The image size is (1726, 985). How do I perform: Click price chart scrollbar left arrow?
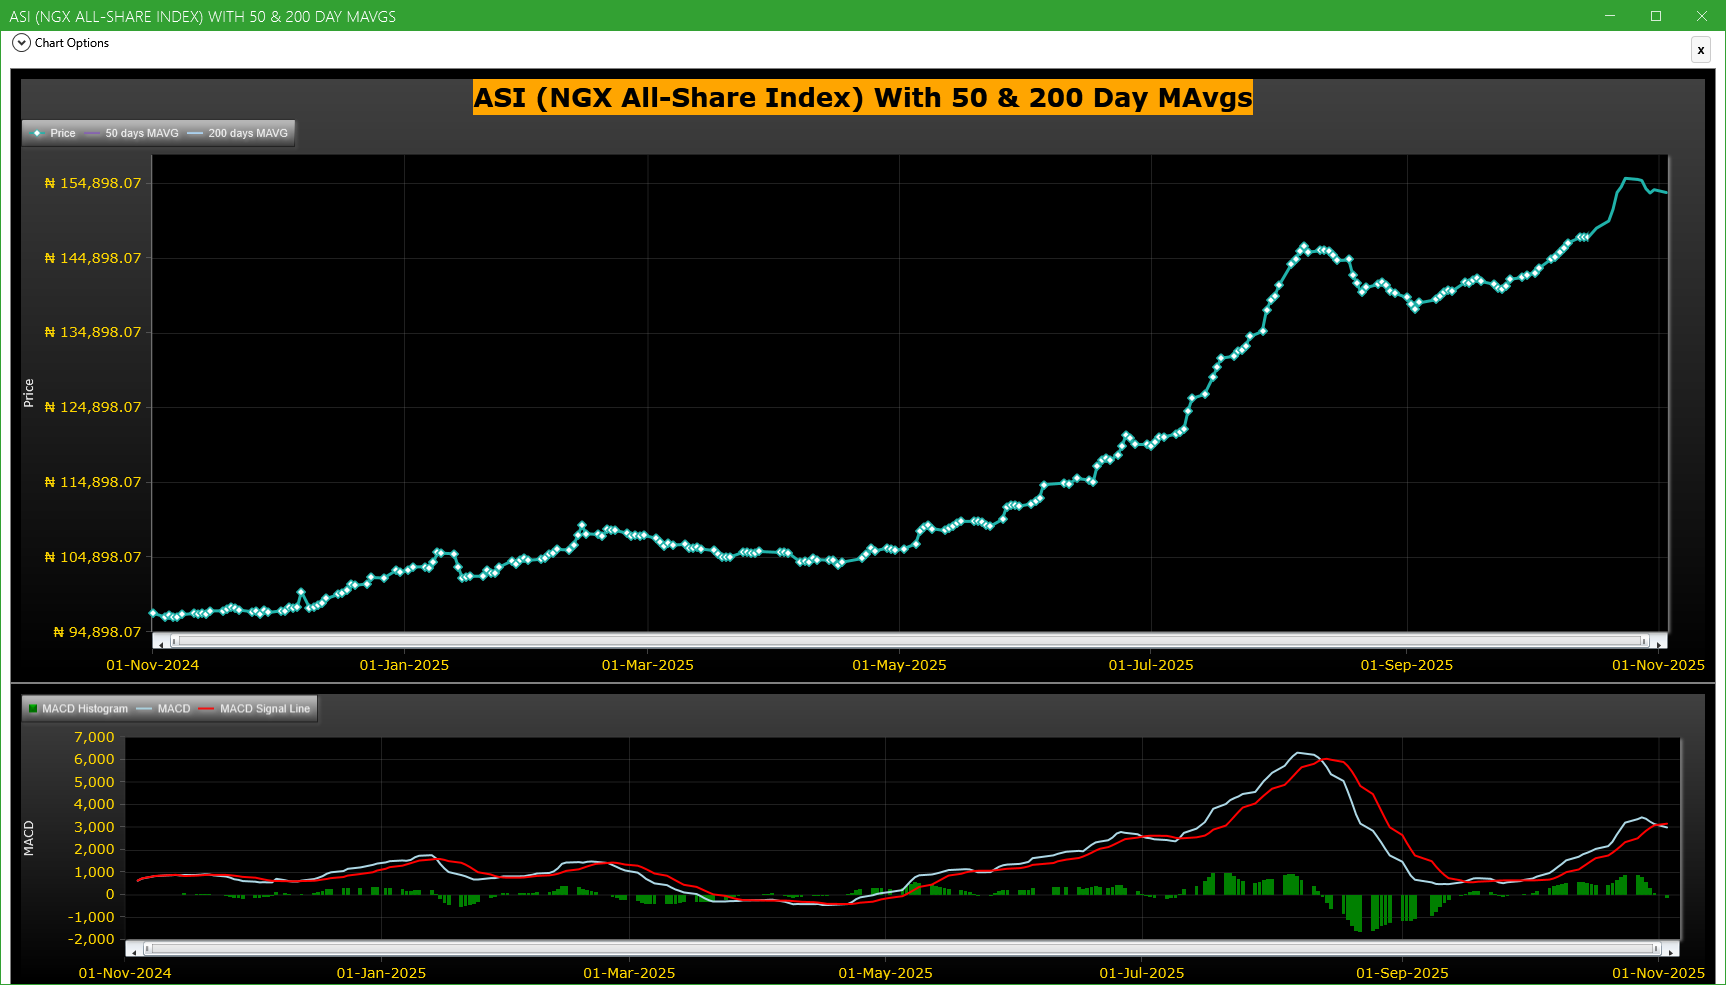pos(160,642)
